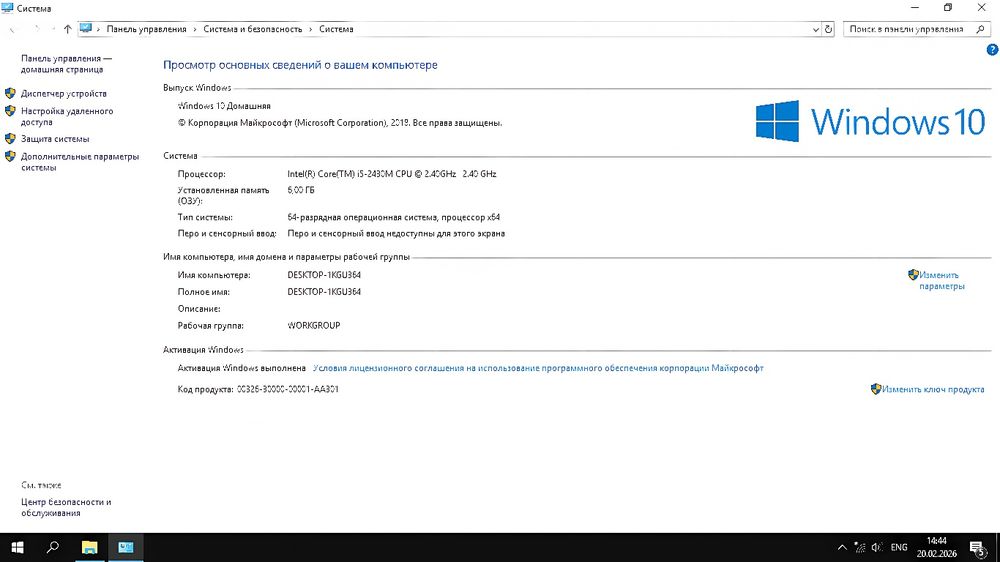Image resolution: width=1000 pixels, height=562 pixels.
Task: Select the Система breadcrumb segment
Action: [336, 29]
